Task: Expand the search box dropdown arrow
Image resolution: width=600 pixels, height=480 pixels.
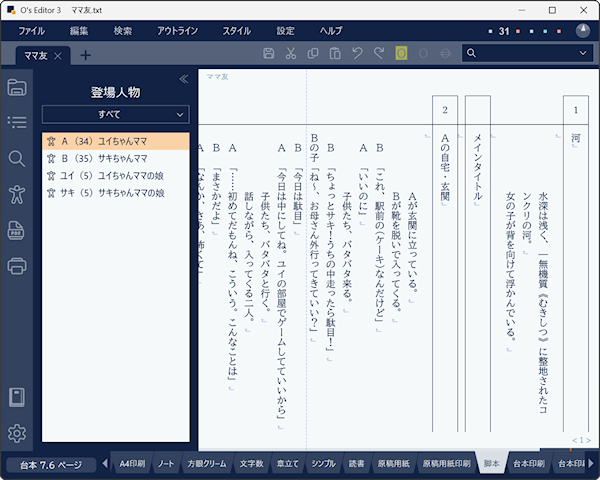Action: (583, 54)
